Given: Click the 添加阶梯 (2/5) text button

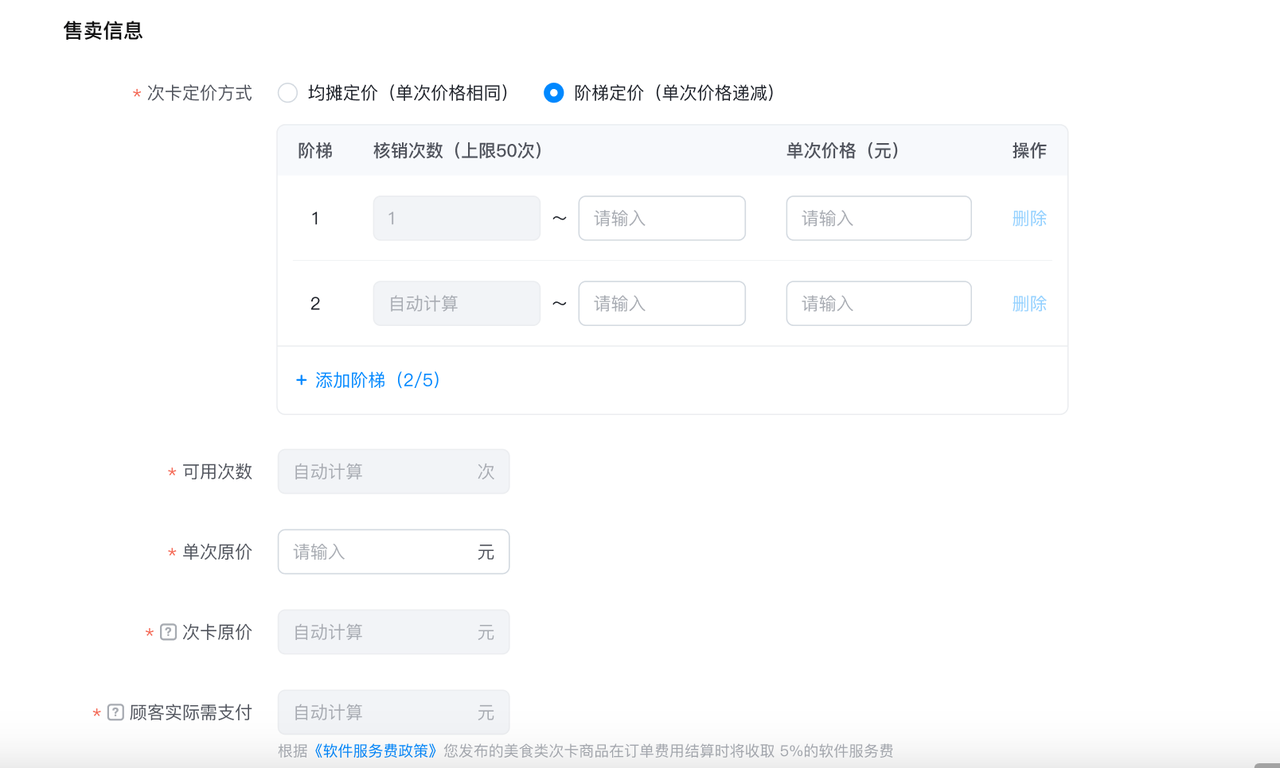Looking at the screenshot, I should [x=378, y=381].
